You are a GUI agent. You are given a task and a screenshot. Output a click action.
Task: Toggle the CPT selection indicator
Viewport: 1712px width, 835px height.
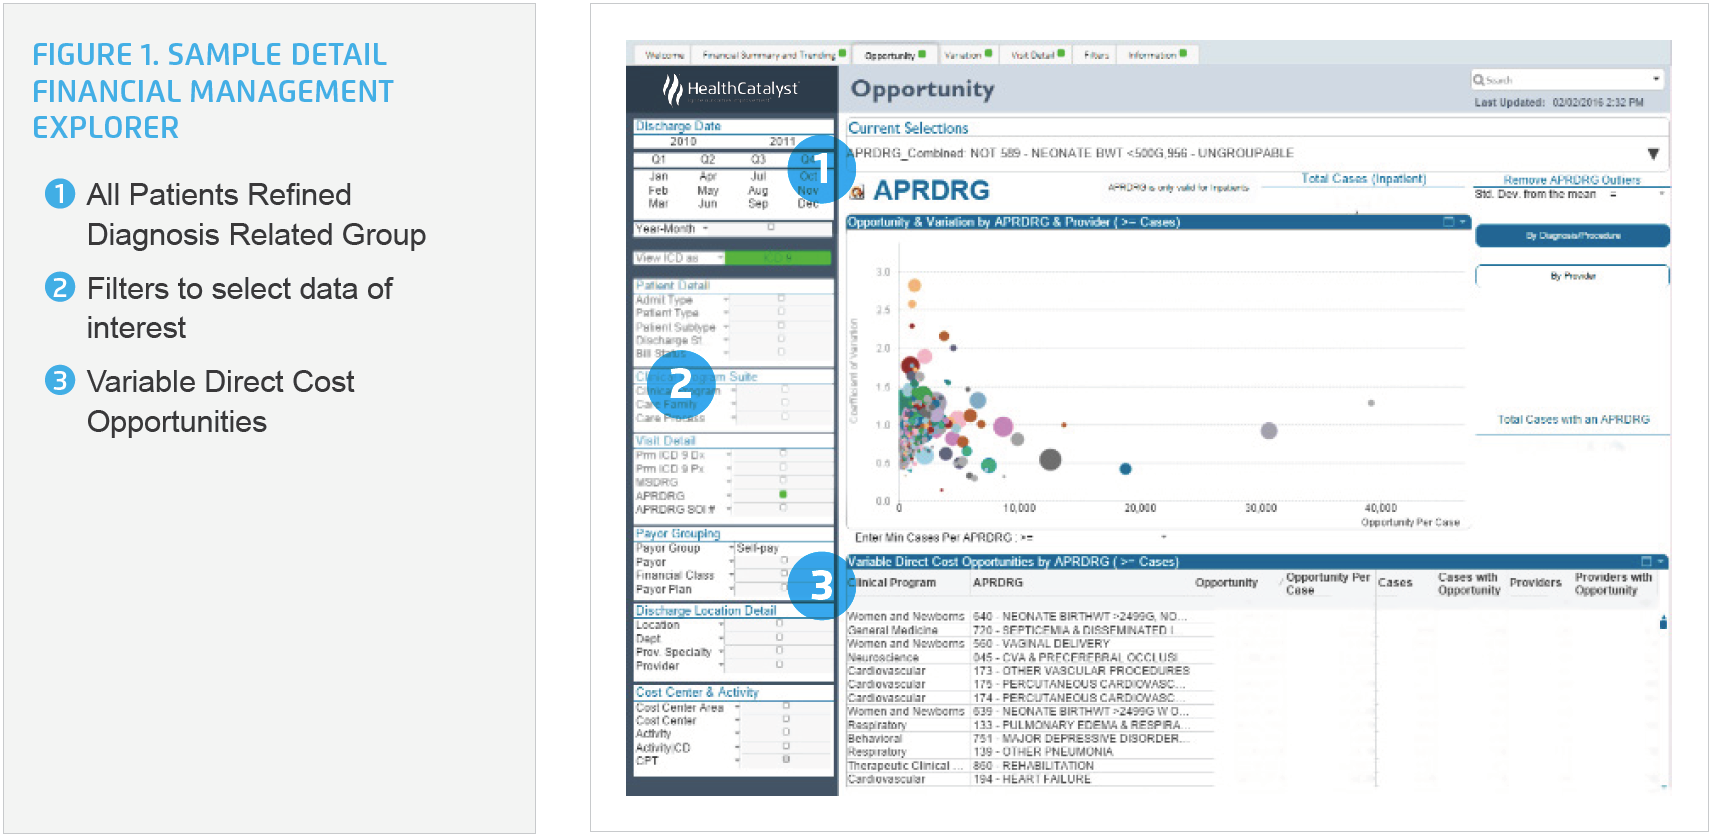pyautogui.click(x=786, y=759)
